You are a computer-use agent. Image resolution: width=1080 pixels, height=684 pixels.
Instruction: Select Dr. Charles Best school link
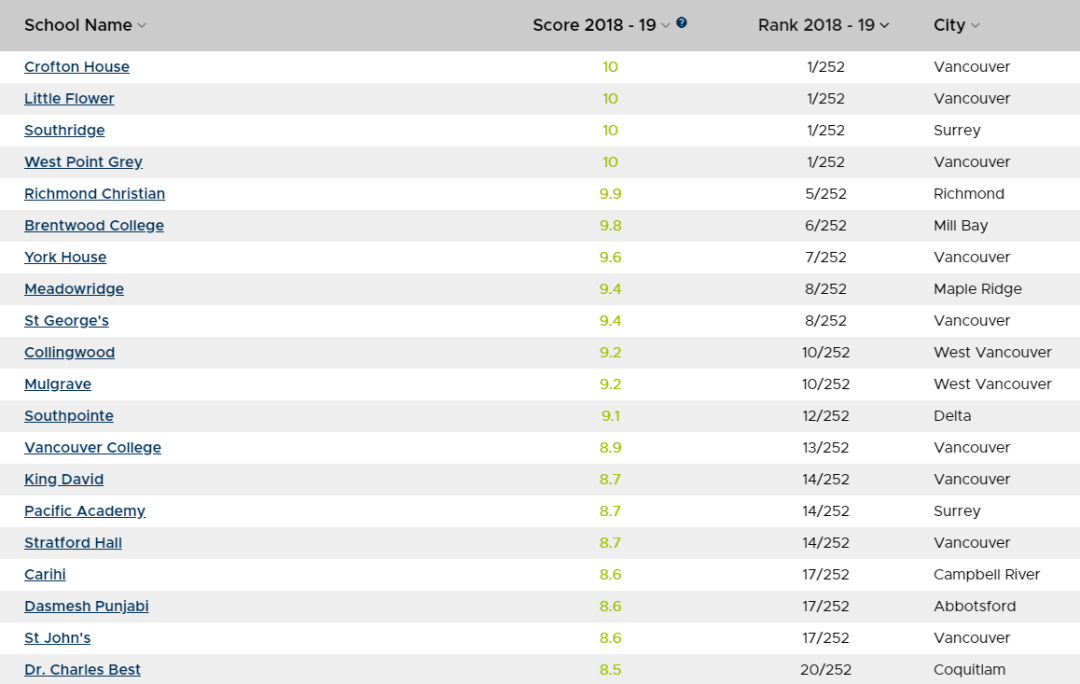[82, 670]
